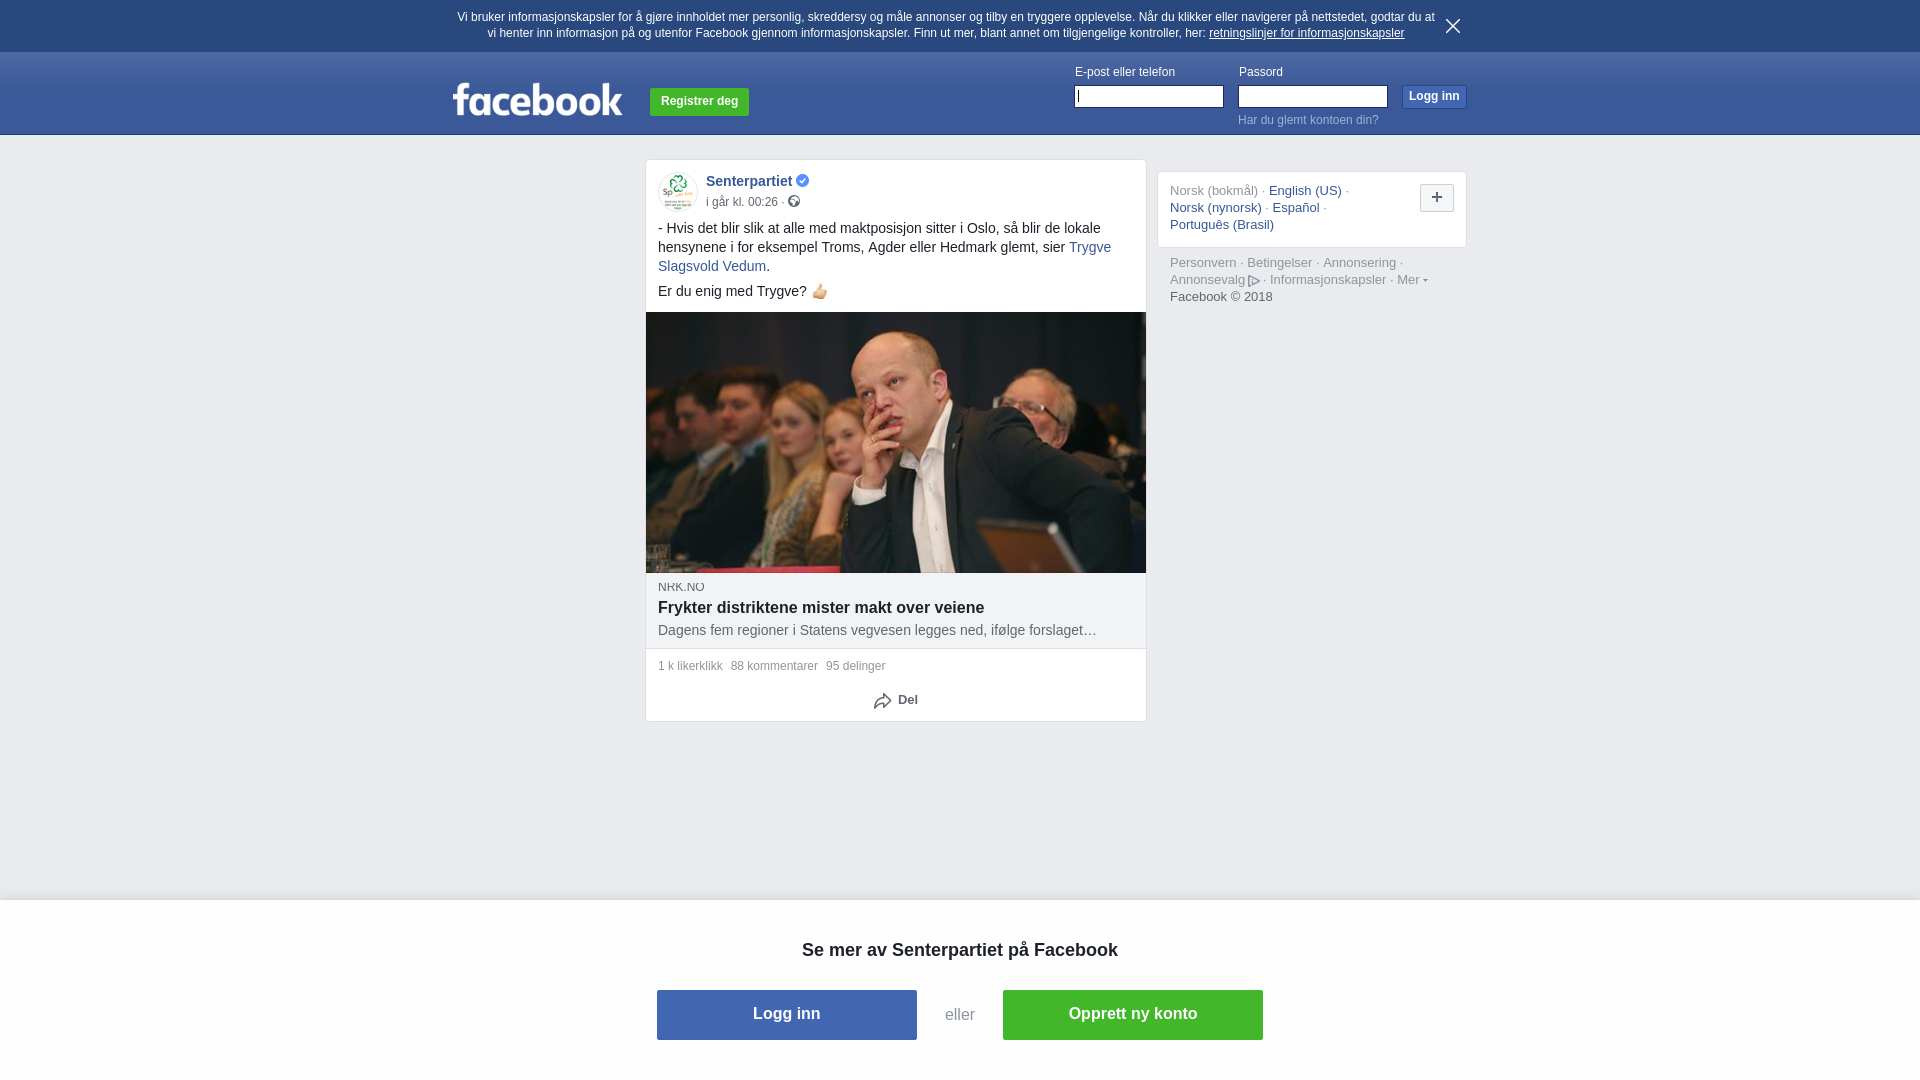Open the Trygve Slagsvold Vedum link
The width and height of the screenshot is (1920, 1080).
884,256
